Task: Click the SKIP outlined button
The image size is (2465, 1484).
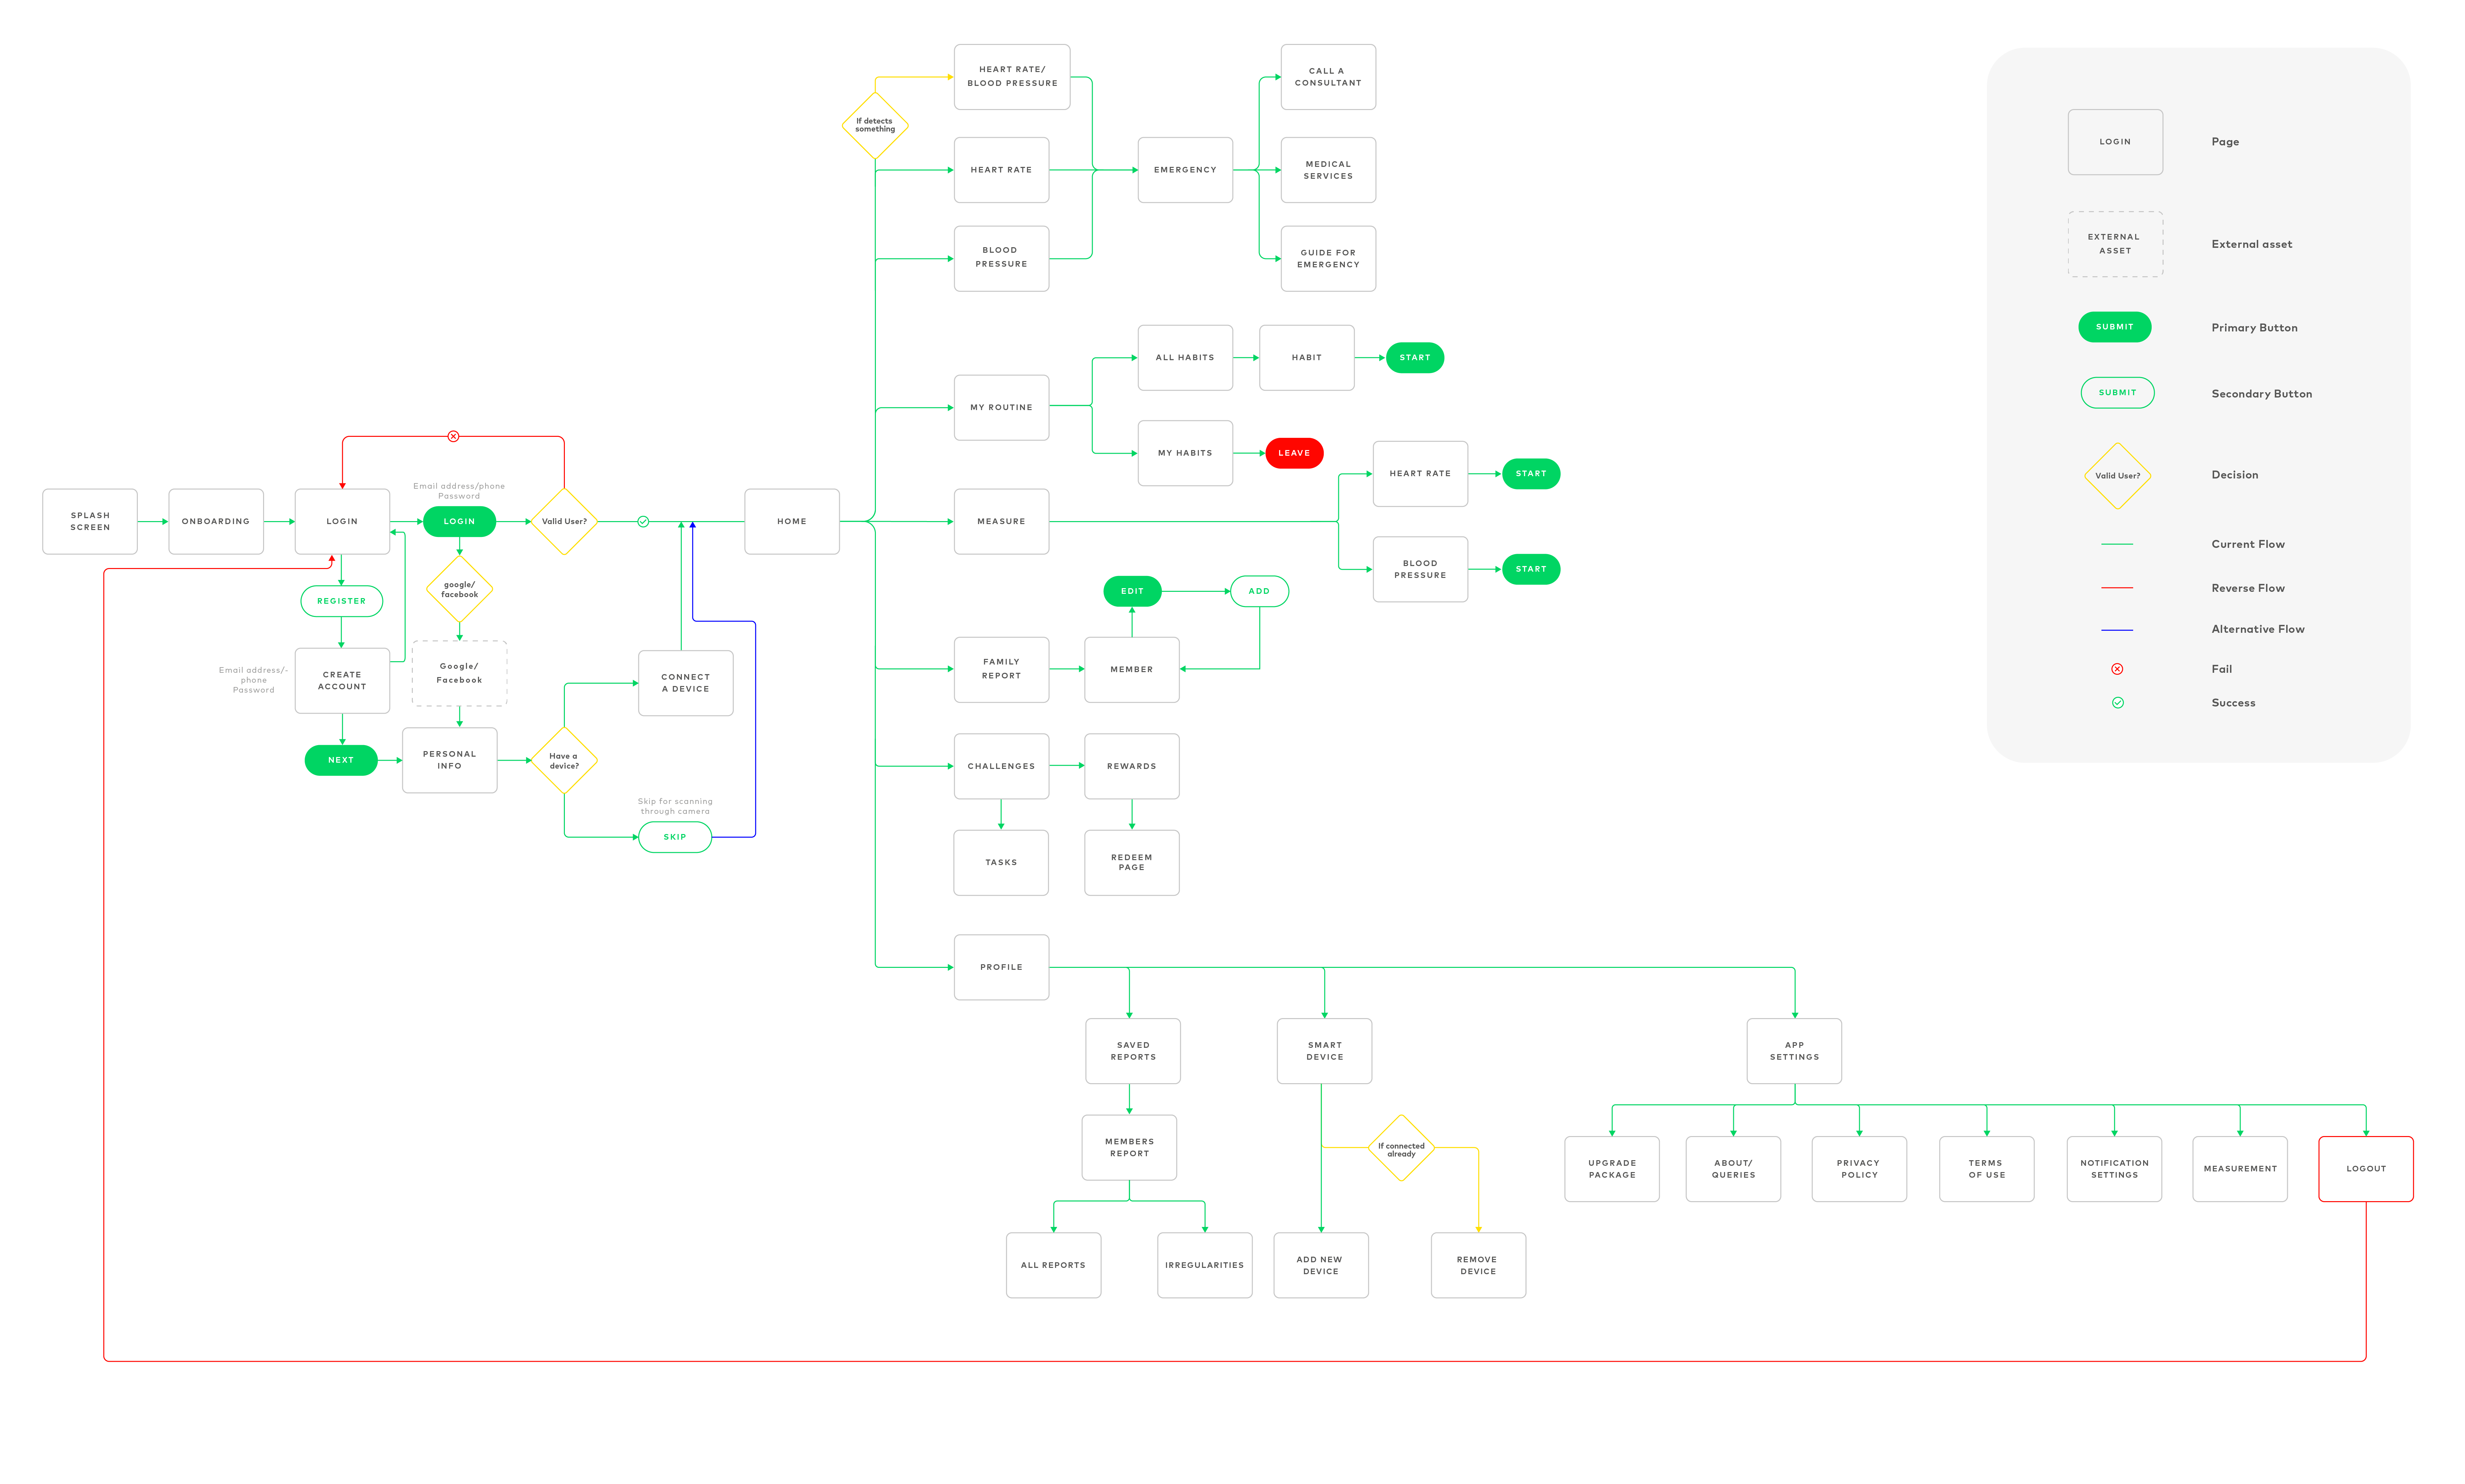Action: (x=675, y=837)
